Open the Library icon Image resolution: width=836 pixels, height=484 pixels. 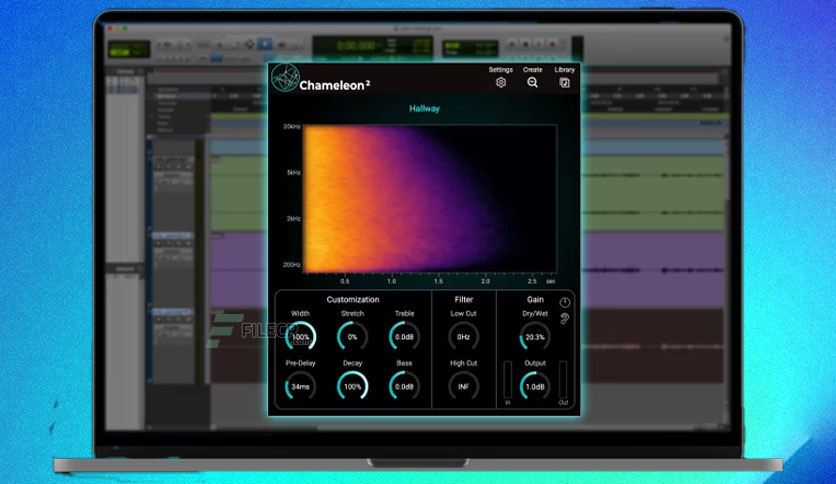click(564, 83)
